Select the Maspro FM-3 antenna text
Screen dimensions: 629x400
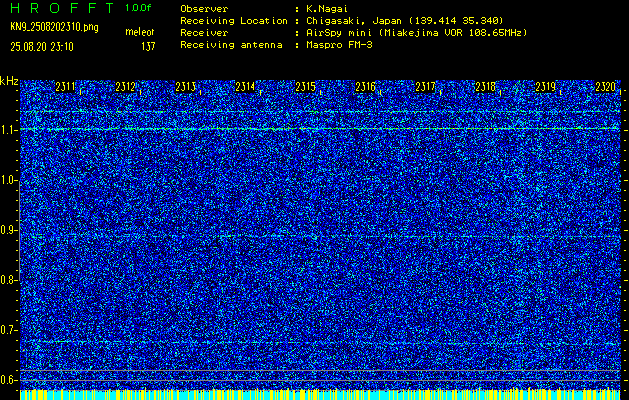pyautogui.click(x=339, y=45)
